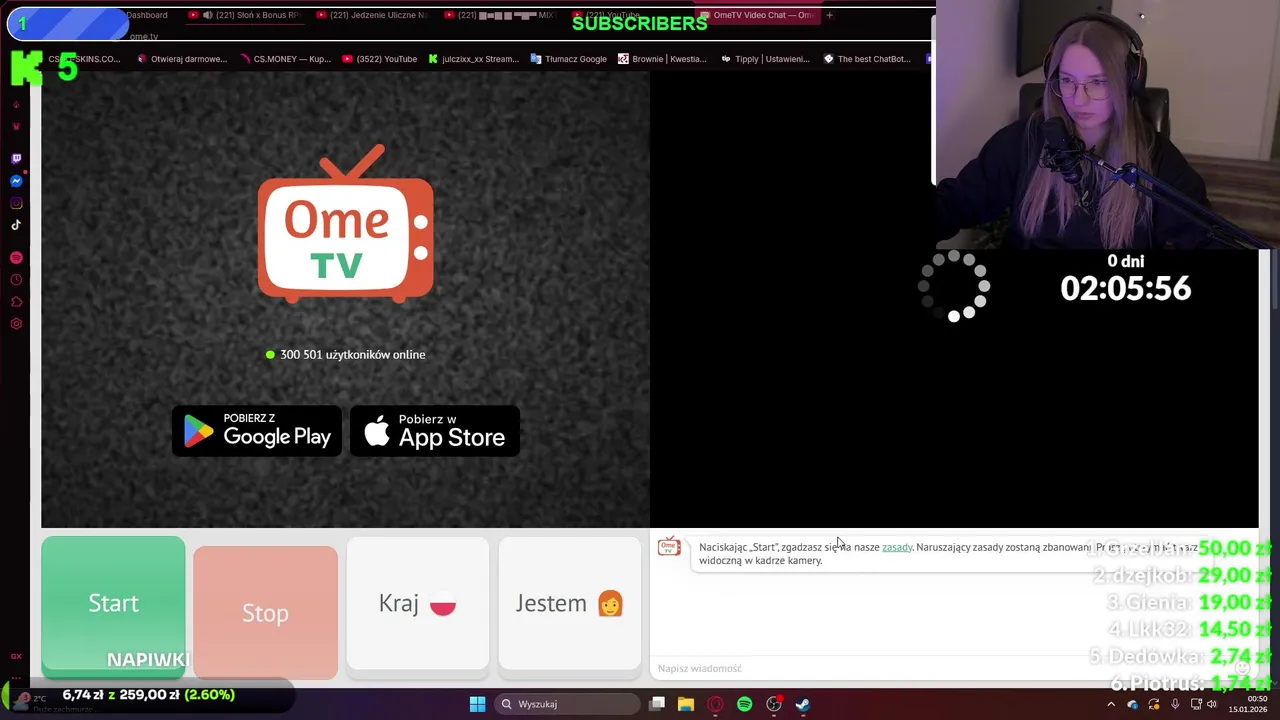Screen dimensions: 1280x720
Task: Open the Otwieraj darmowe bookmark
Action: tap(182, 59)
